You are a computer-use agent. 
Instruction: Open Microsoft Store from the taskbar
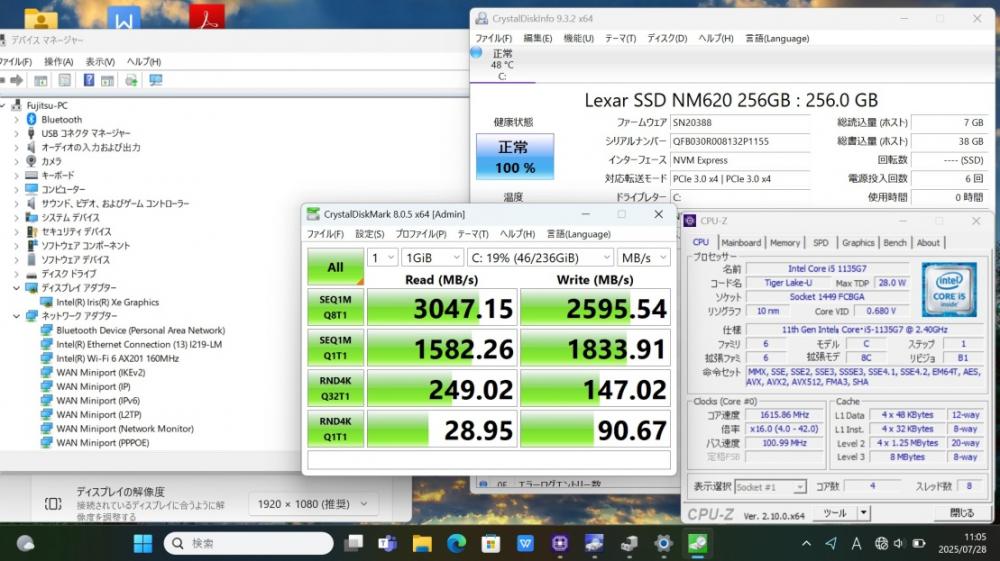[490, 543]
